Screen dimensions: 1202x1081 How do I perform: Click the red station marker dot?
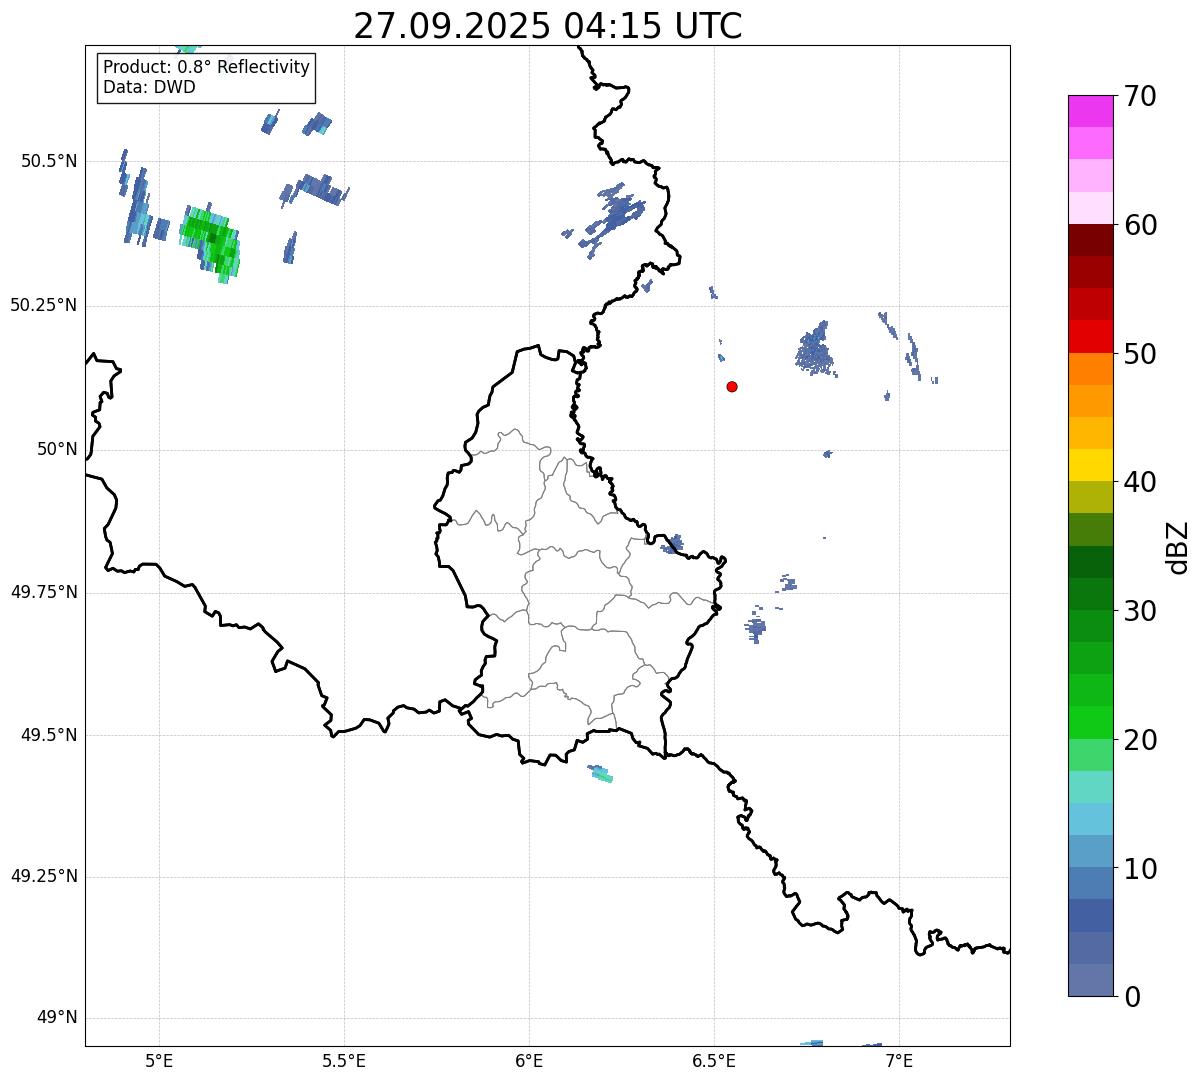click(732, 386)
